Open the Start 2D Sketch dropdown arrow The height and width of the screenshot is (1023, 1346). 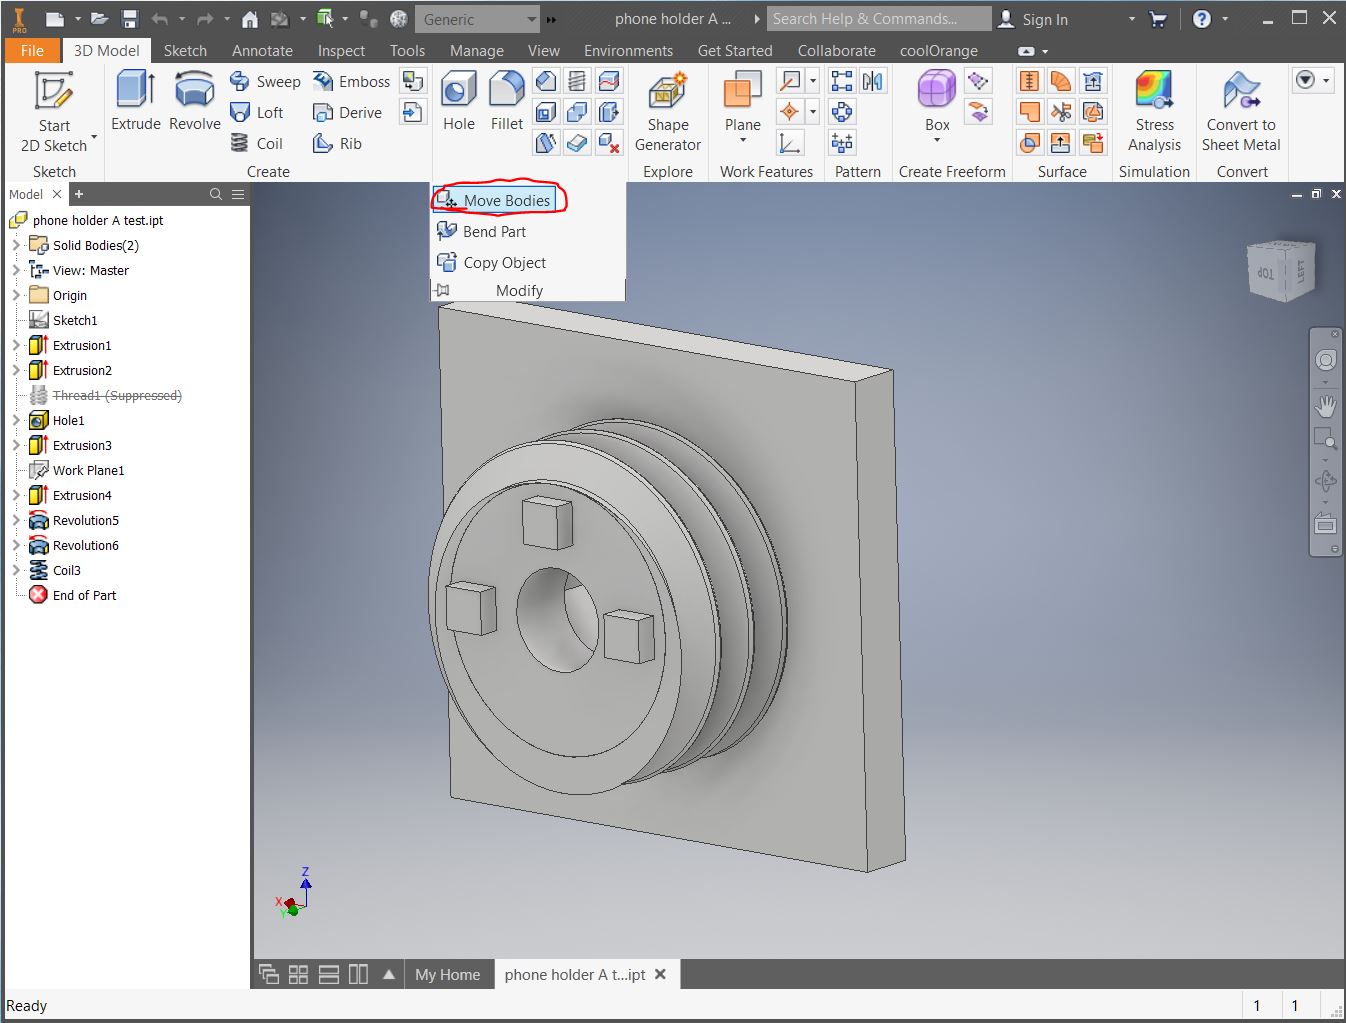94,136
